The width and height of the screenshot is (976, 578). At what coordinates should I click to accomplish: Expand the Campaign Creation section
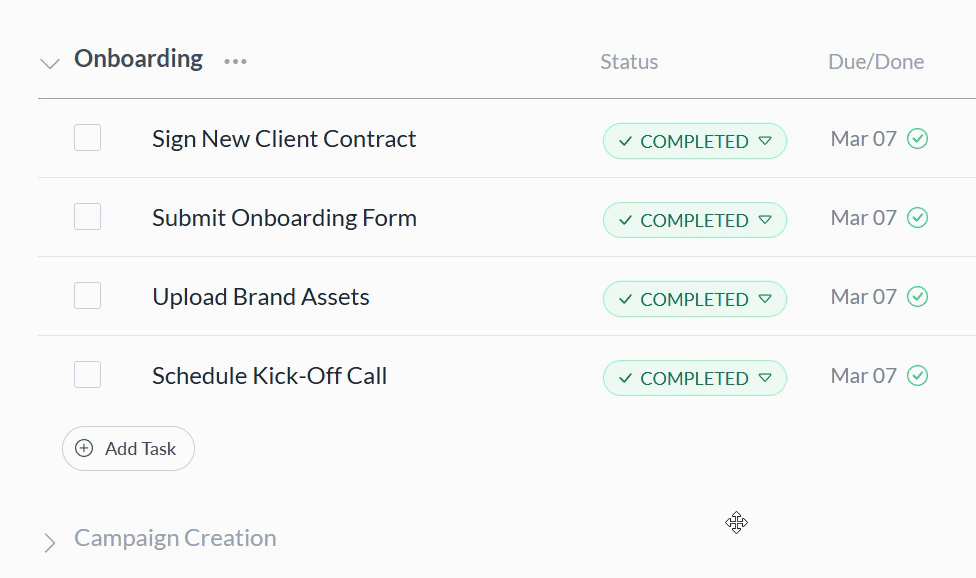[x=49, y=543]
